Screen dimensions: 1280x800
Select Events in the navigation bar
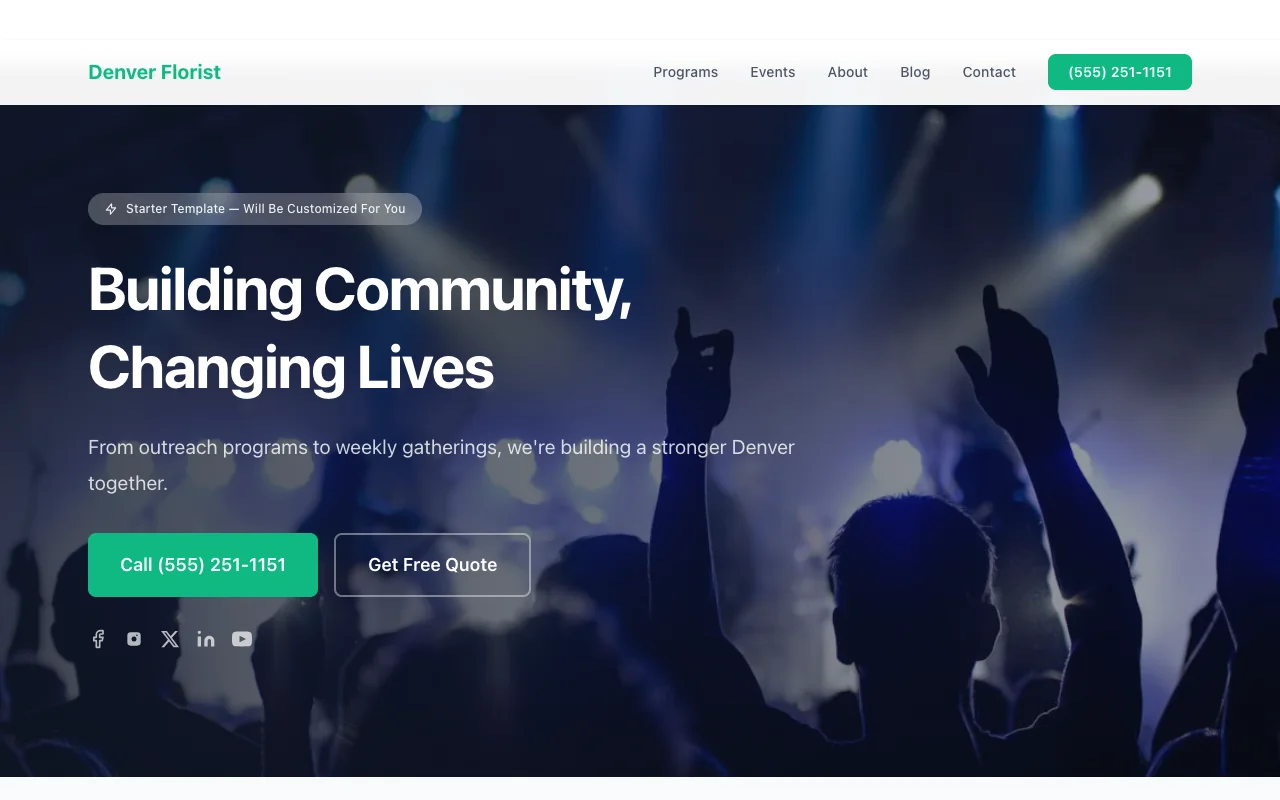pyautogui.click(x=772, y=72)
